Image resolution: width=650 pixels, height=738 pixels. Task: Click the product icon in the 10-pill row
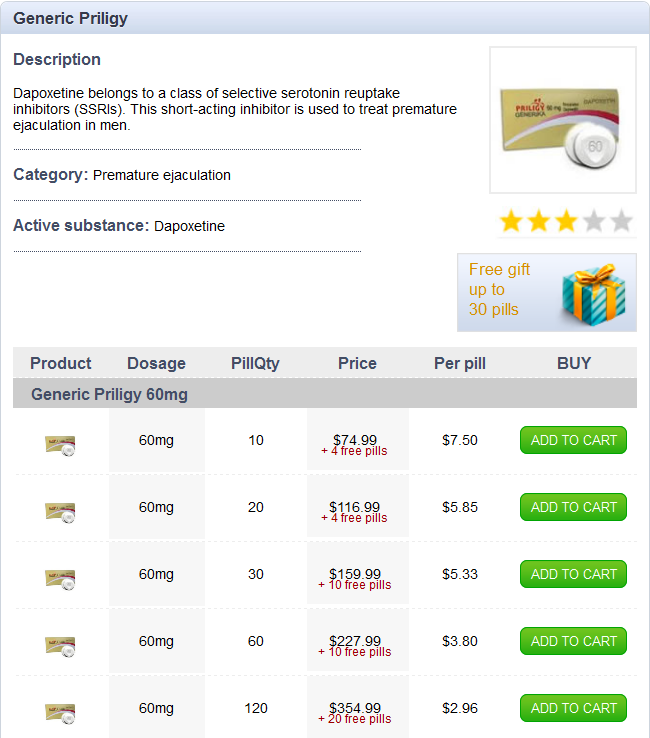coord(60,445)
